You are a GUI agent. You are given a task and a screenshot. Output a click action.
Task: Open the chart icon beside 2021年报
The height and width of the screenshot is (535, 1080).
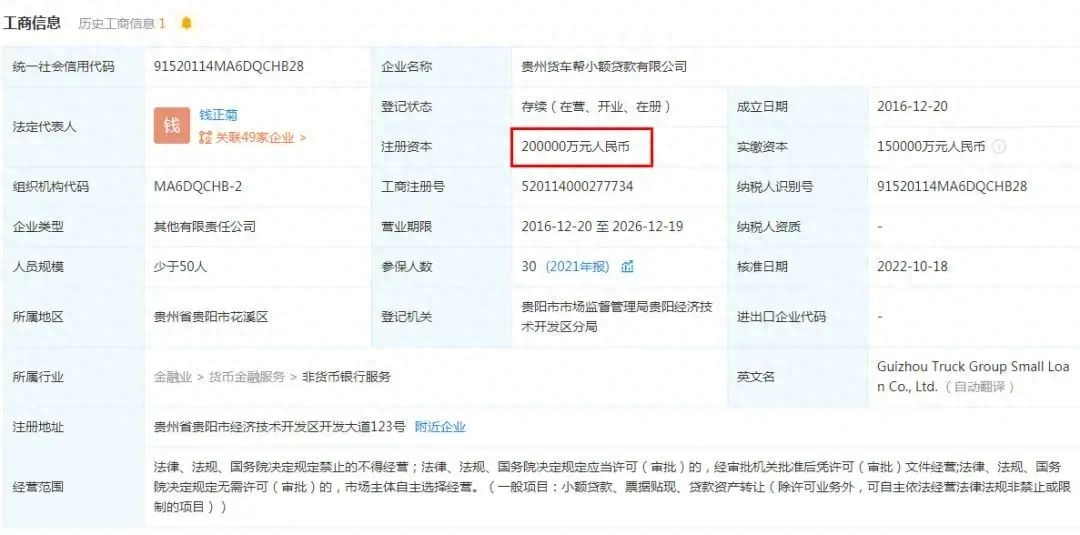[627, 266]
